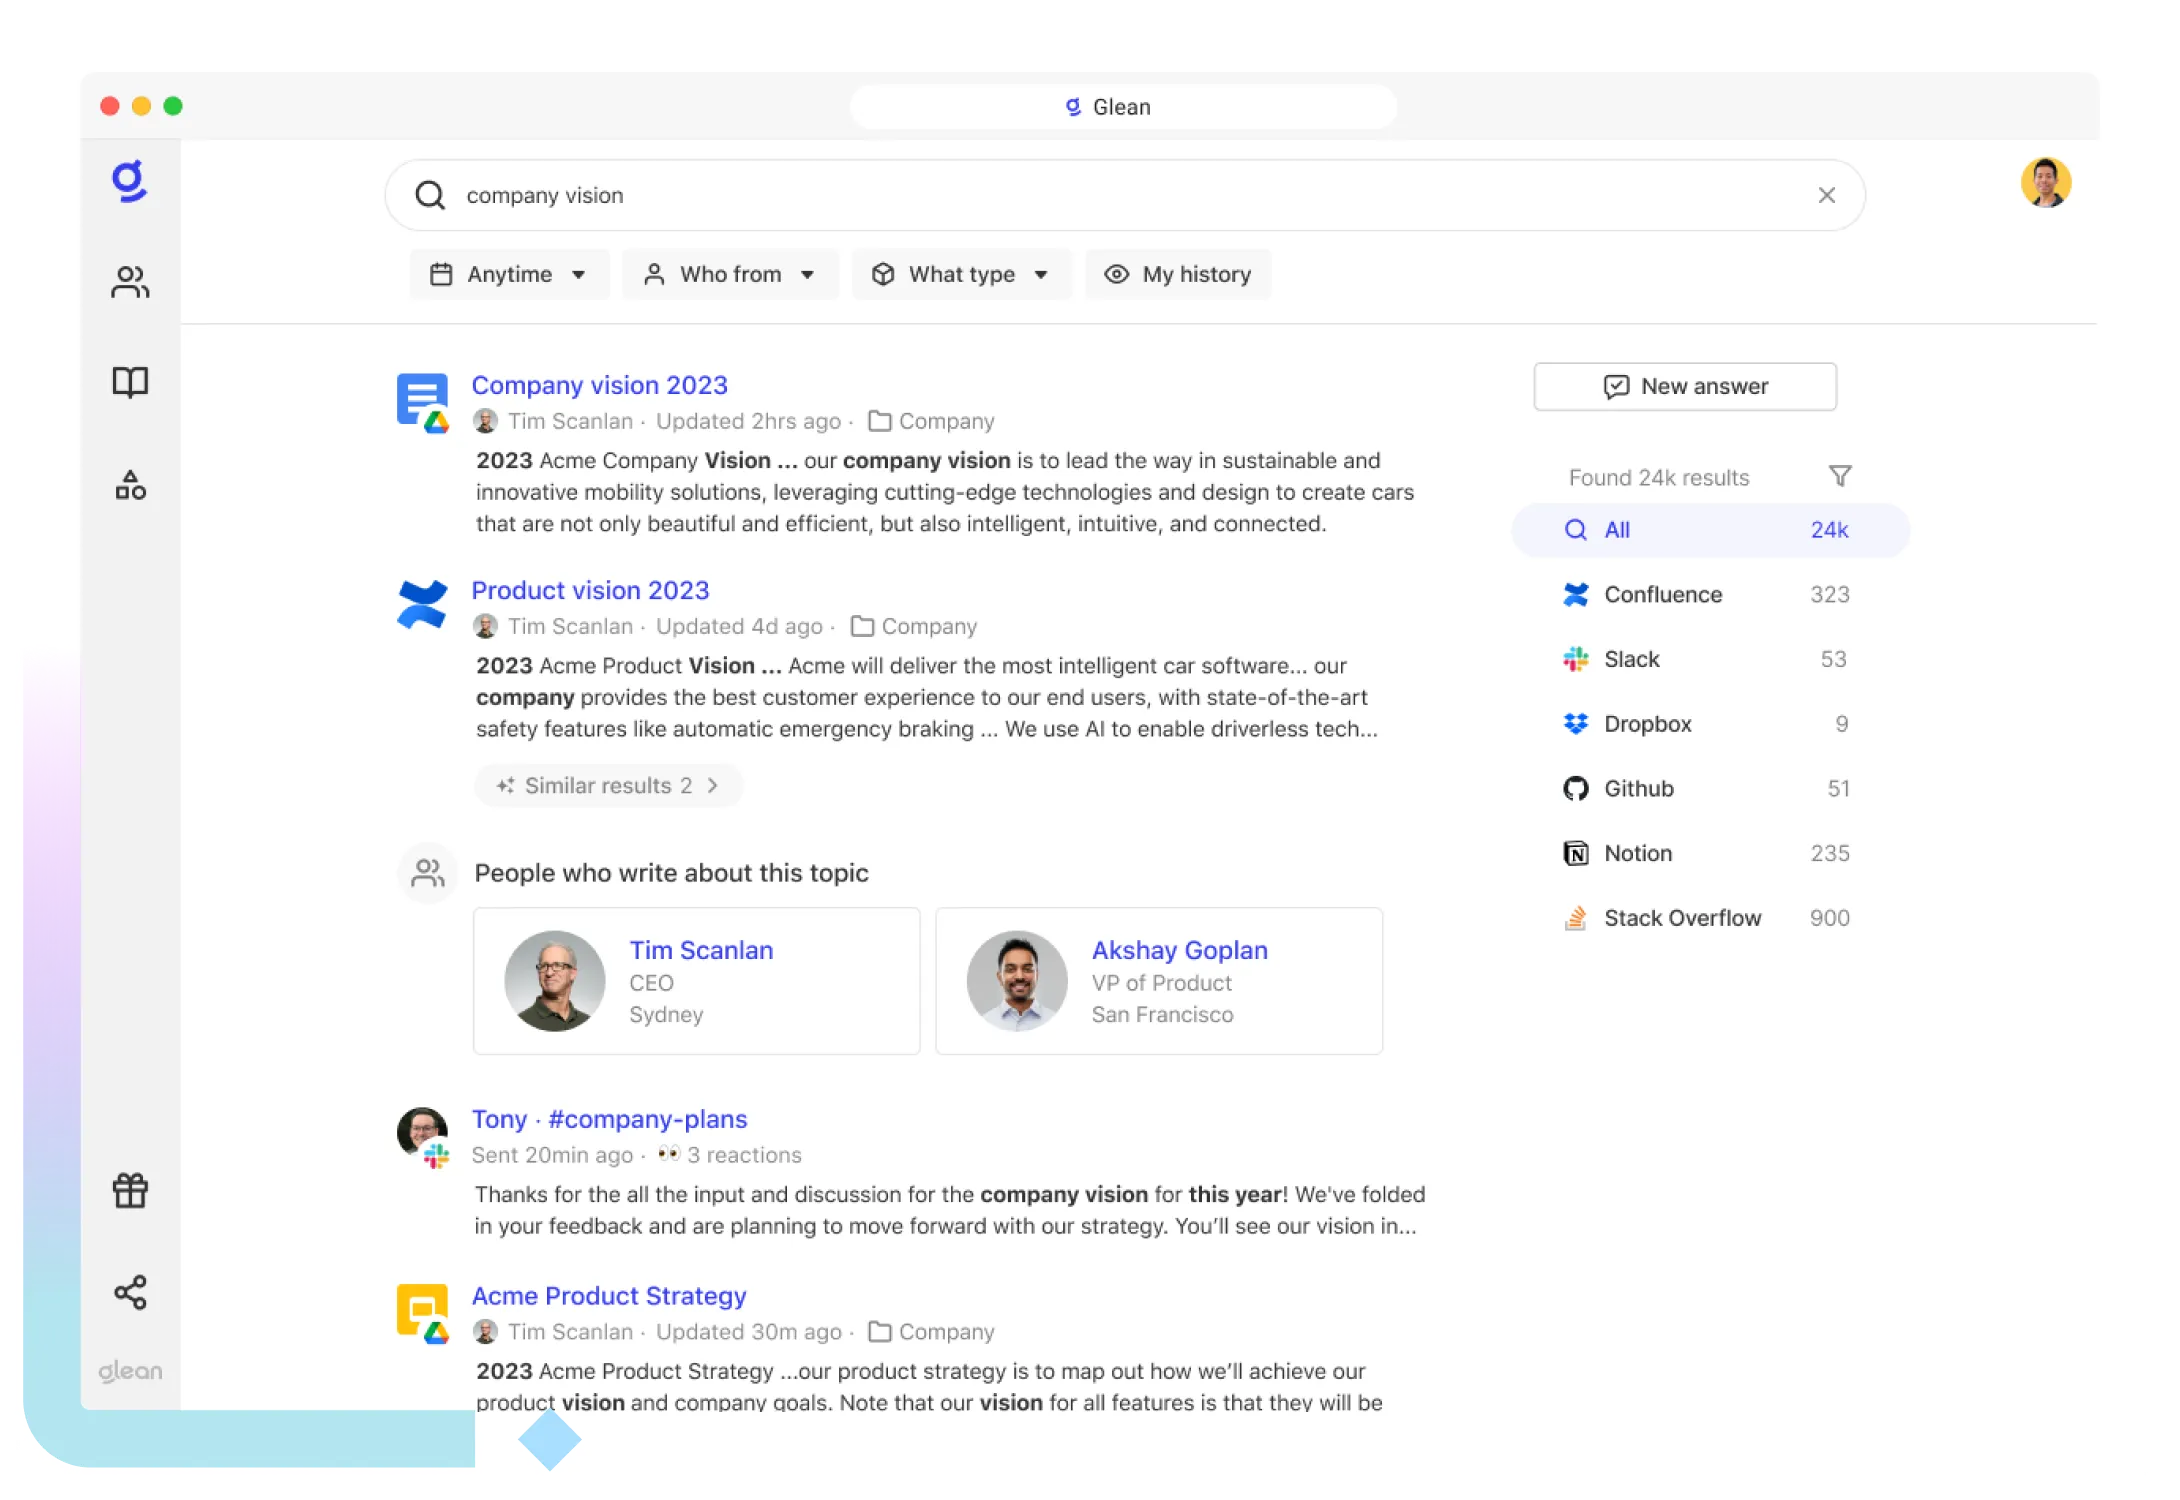2180x1500 pixels.
Task: Open the Apps shapes icon in sidebar
Action: coord(130,486)
